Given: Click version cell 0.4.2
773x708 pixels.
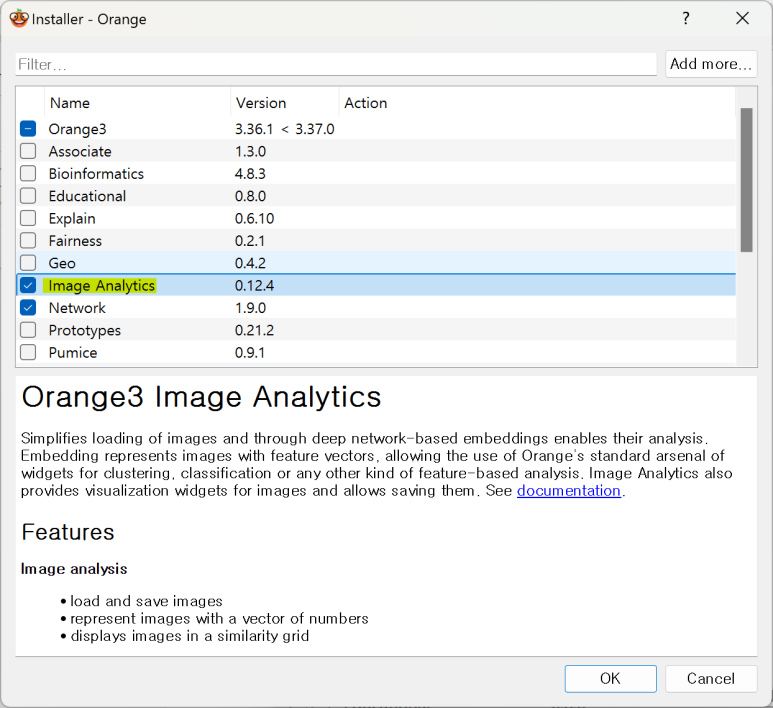Looking at the screenshot, I should click(x=250, y=263).
